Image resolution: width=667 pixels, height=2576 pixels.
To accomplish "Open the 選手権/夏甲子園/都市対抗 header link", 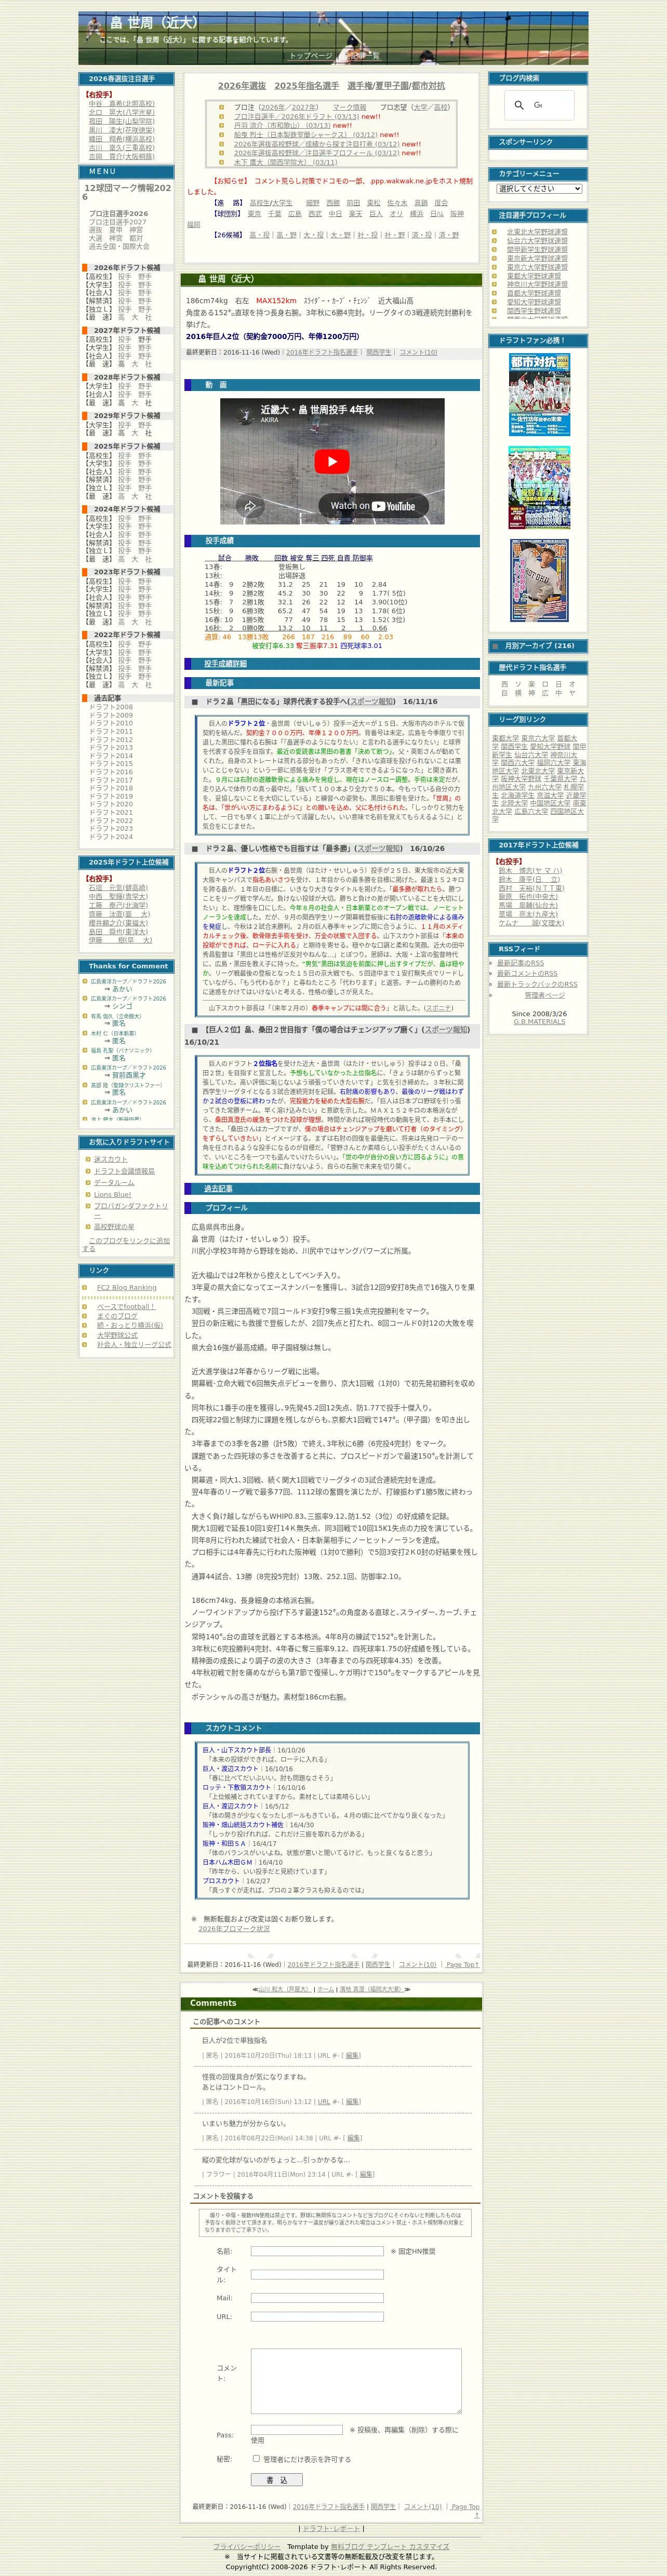I will [x=396, y=86].
